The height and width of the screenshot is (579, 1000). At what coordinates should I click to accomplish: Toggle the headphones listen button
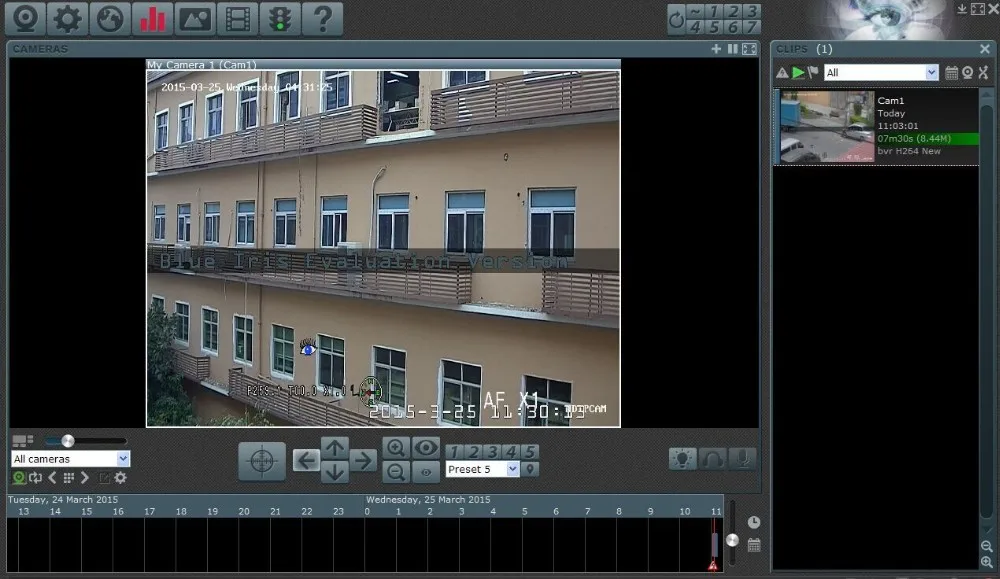point(712,458)
